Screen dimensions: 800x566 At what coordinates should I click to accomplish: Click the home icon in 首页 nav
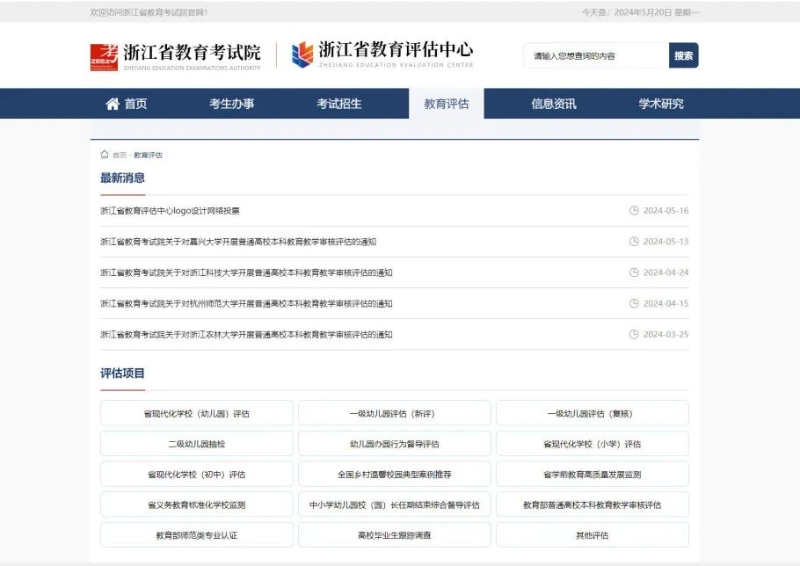pos(112,104)
